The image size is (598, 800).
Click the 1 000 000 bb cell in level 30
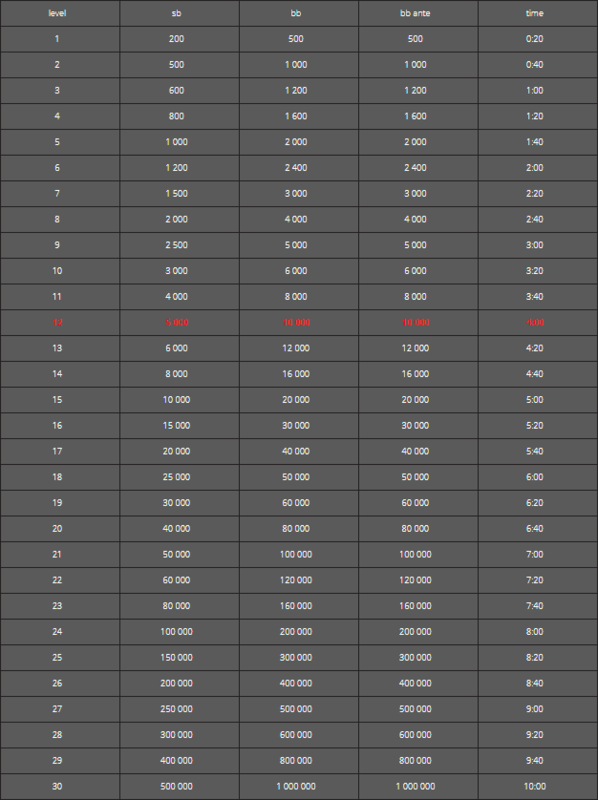pos(296,786)
